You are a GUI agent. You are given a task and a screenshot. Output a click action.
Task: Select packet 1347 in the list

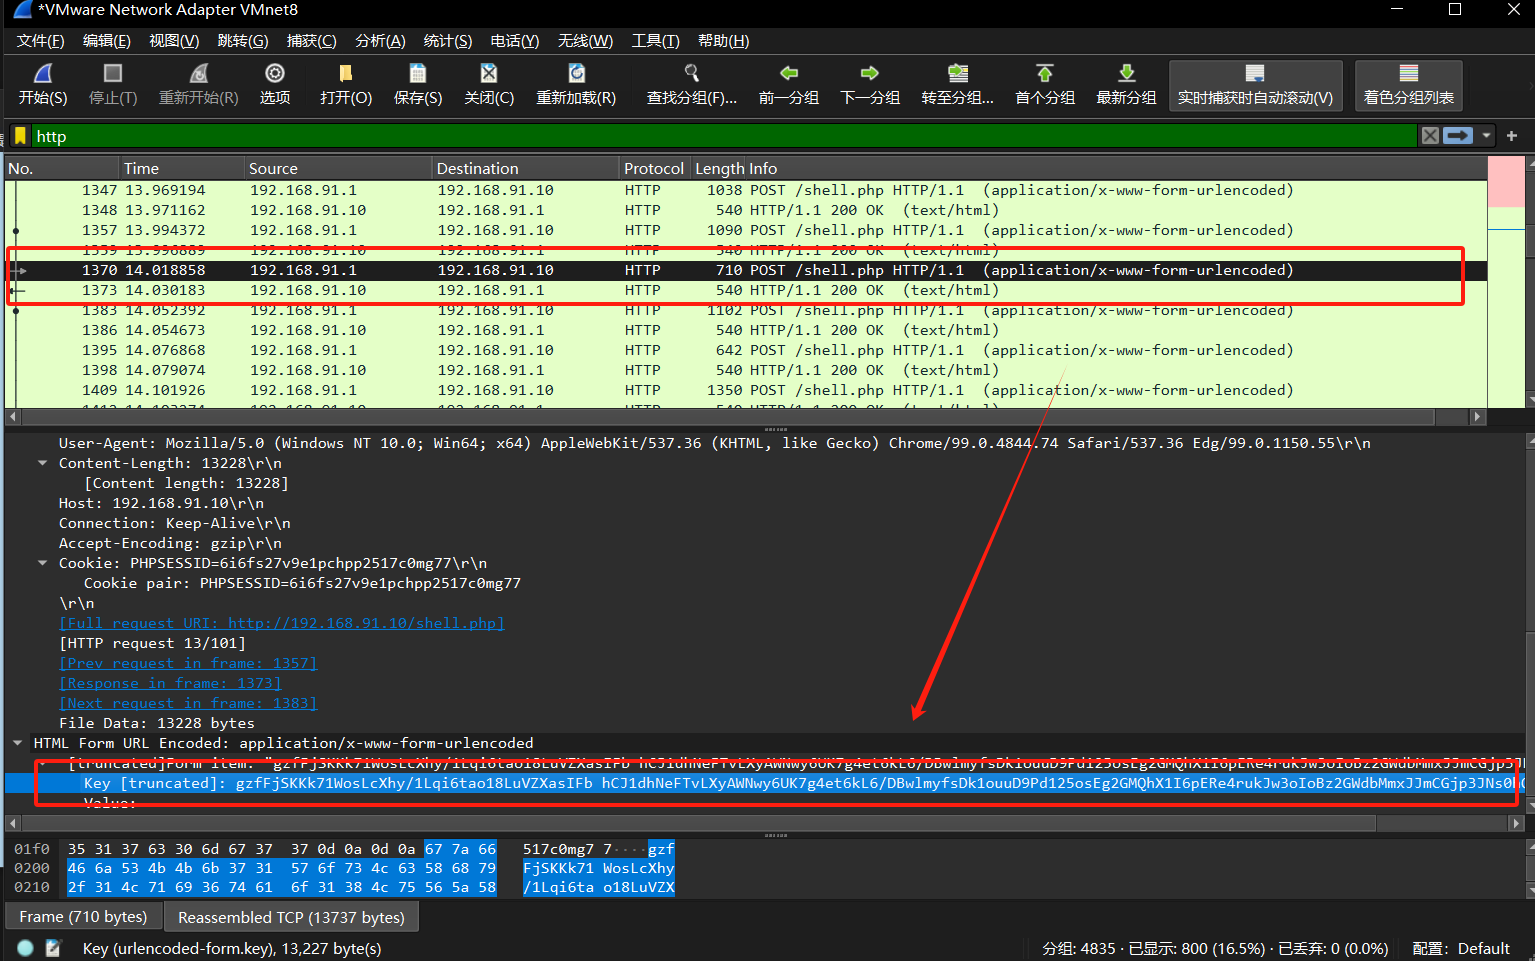pos(746,190)
